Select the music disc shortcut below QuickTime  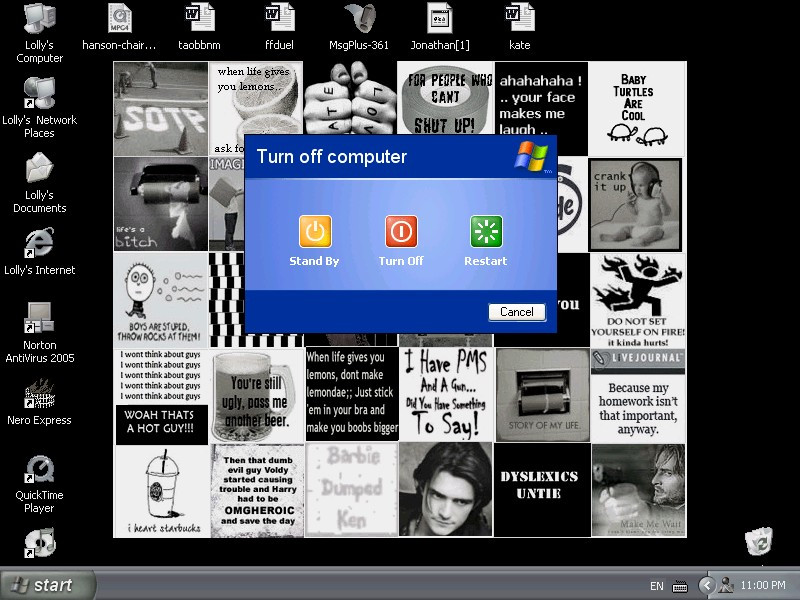(39, 542)
